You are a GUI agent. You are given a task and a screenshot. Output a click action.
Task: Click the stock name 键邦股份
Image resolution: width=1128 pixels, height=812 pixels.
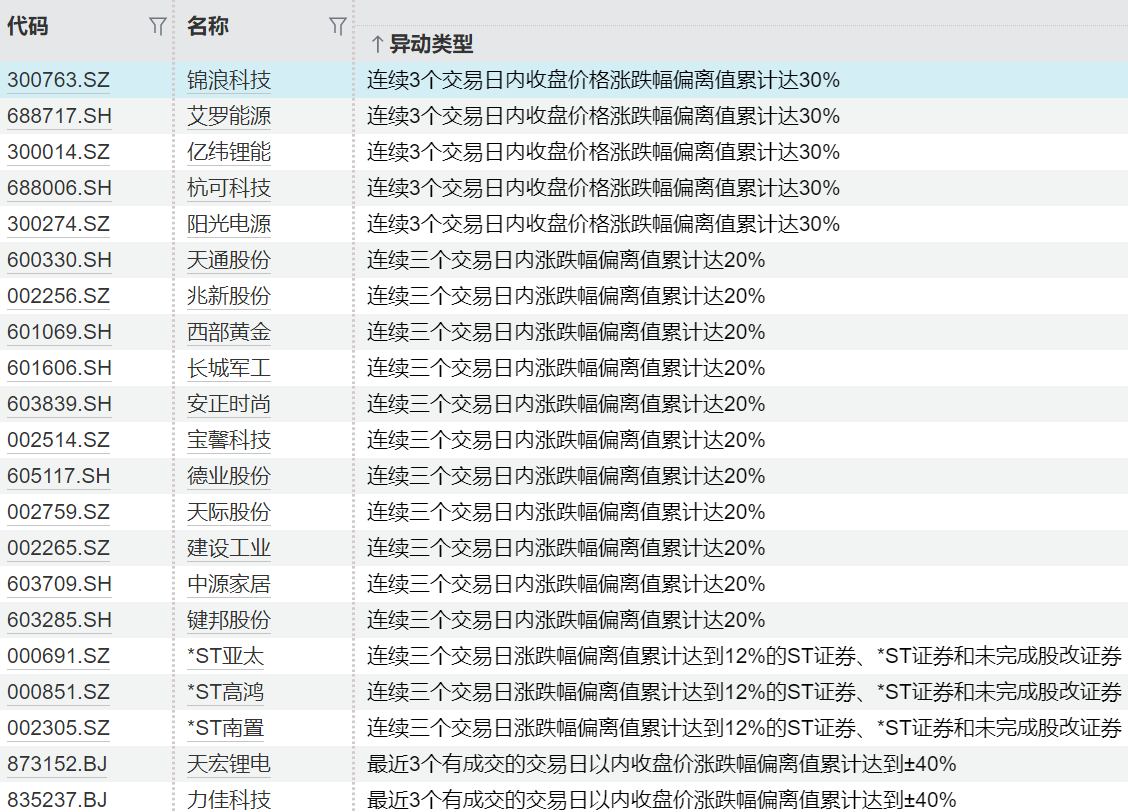229,619
